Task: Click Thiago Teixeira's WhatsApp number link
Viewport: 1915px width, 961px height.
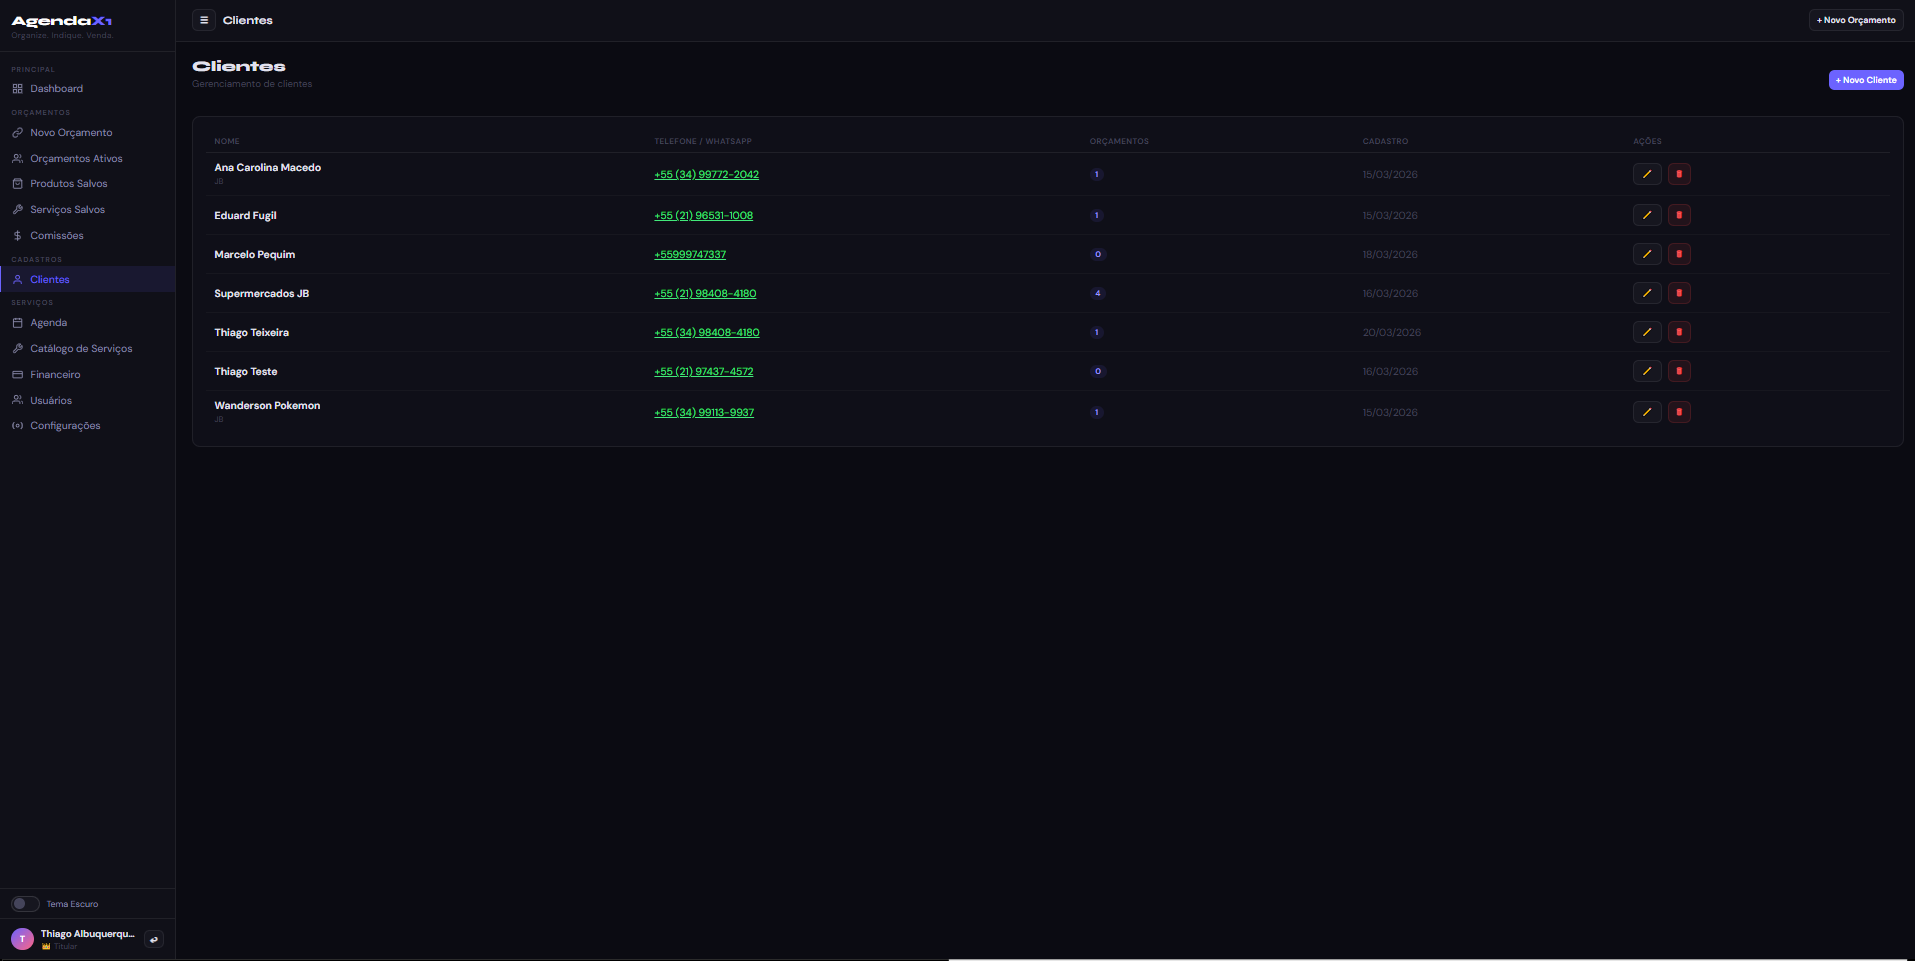Action: tap(706, 333)
